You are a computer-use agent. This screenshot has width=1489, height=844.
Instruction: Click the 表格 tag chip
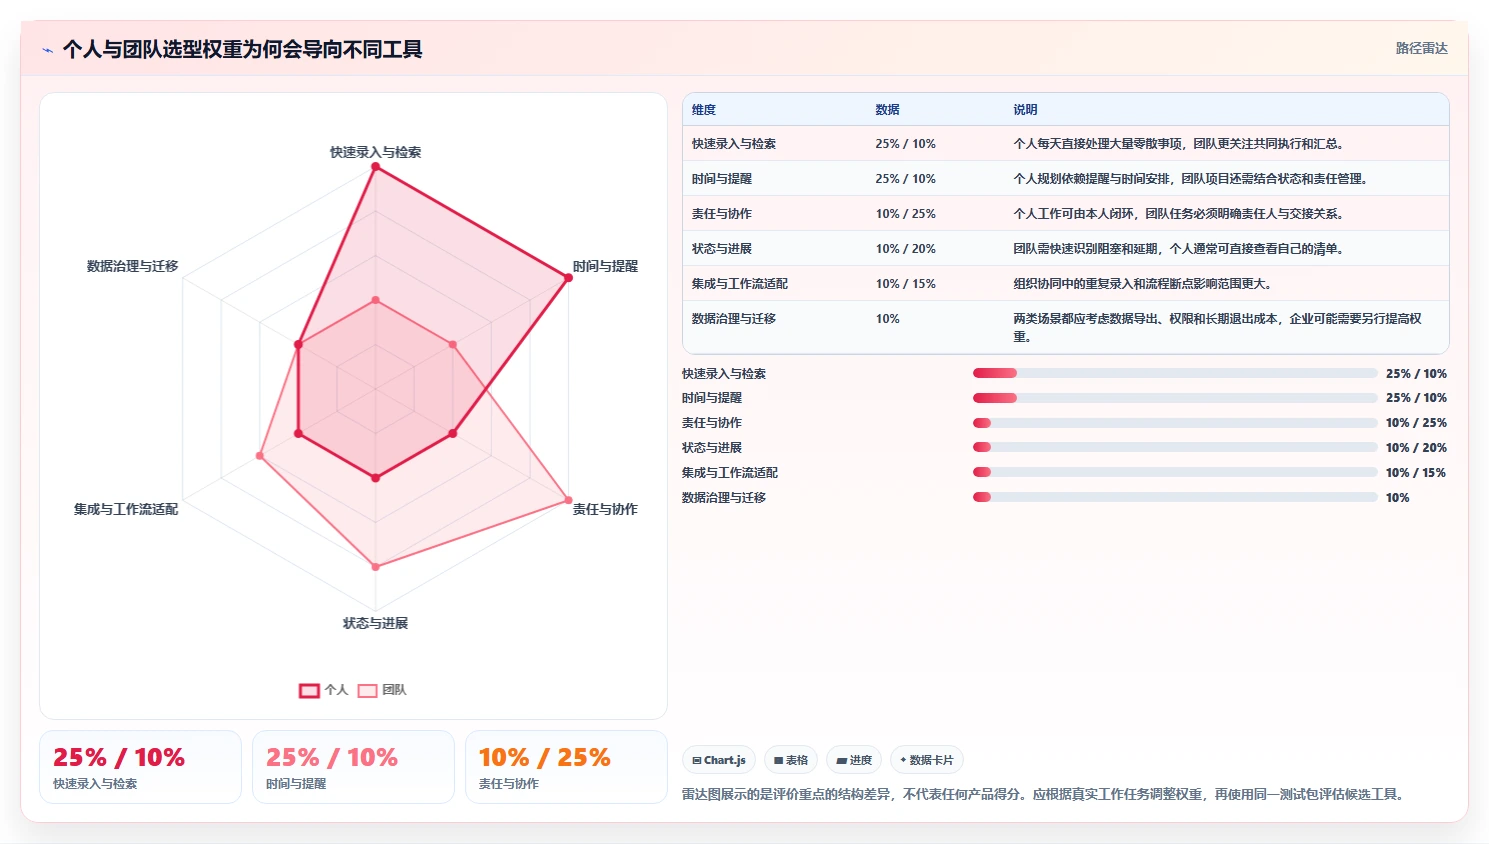(x=791, y=760)
